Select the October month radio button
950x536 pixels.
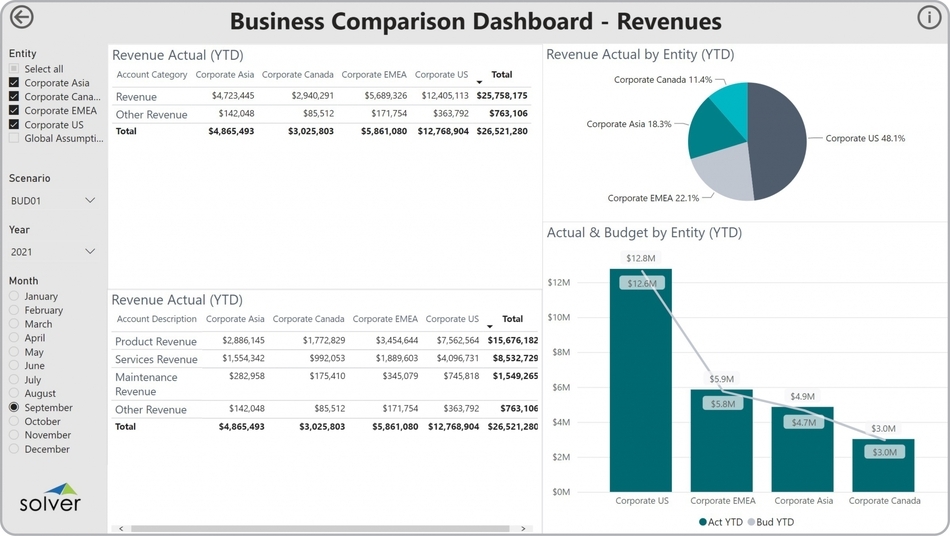coord(14,422)
